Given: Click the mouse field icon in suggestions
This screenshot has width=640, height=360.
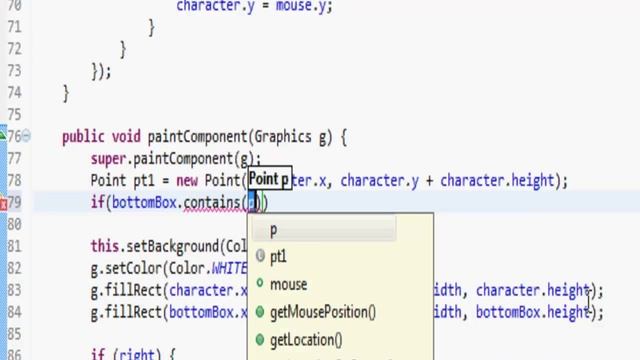Looking at the screenshot, I should (x=260, y=283).
